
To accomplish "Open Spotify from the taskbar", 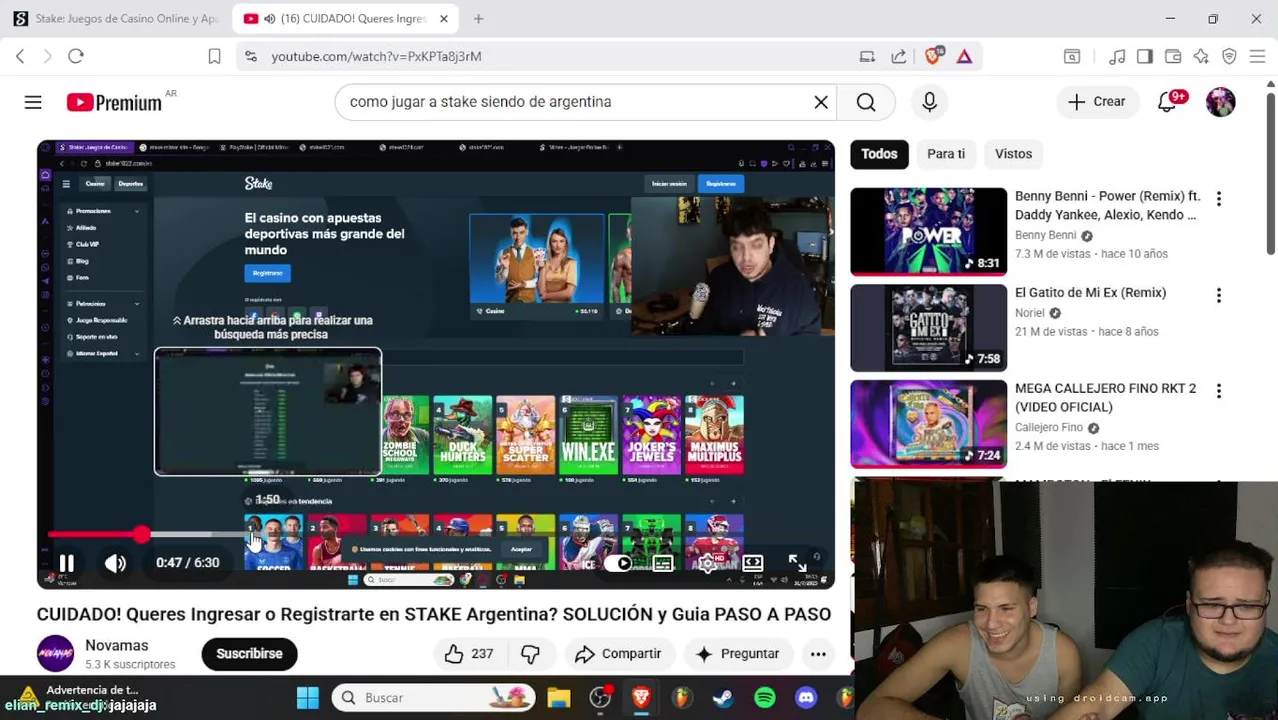I will tap(765, 698).
